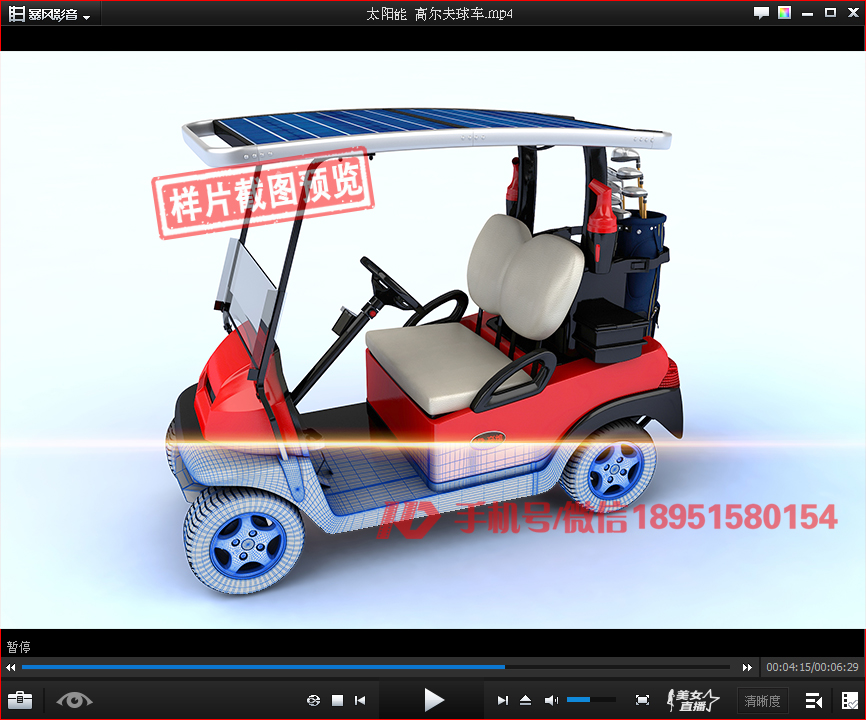Screen dimensions: 866x720
Task: Mute the audio with speaker icon
Action: click(551, 700)
